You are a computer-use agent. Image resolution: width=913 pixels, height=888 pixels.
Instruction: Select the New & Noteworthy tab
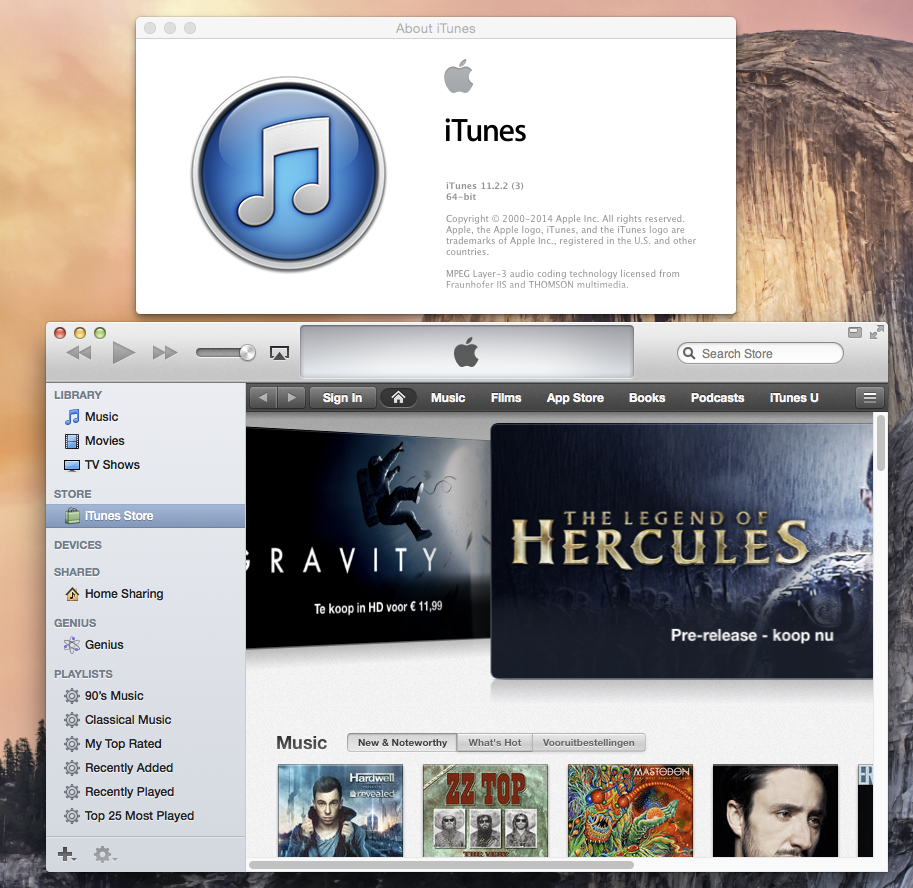[x=402, y=742]
